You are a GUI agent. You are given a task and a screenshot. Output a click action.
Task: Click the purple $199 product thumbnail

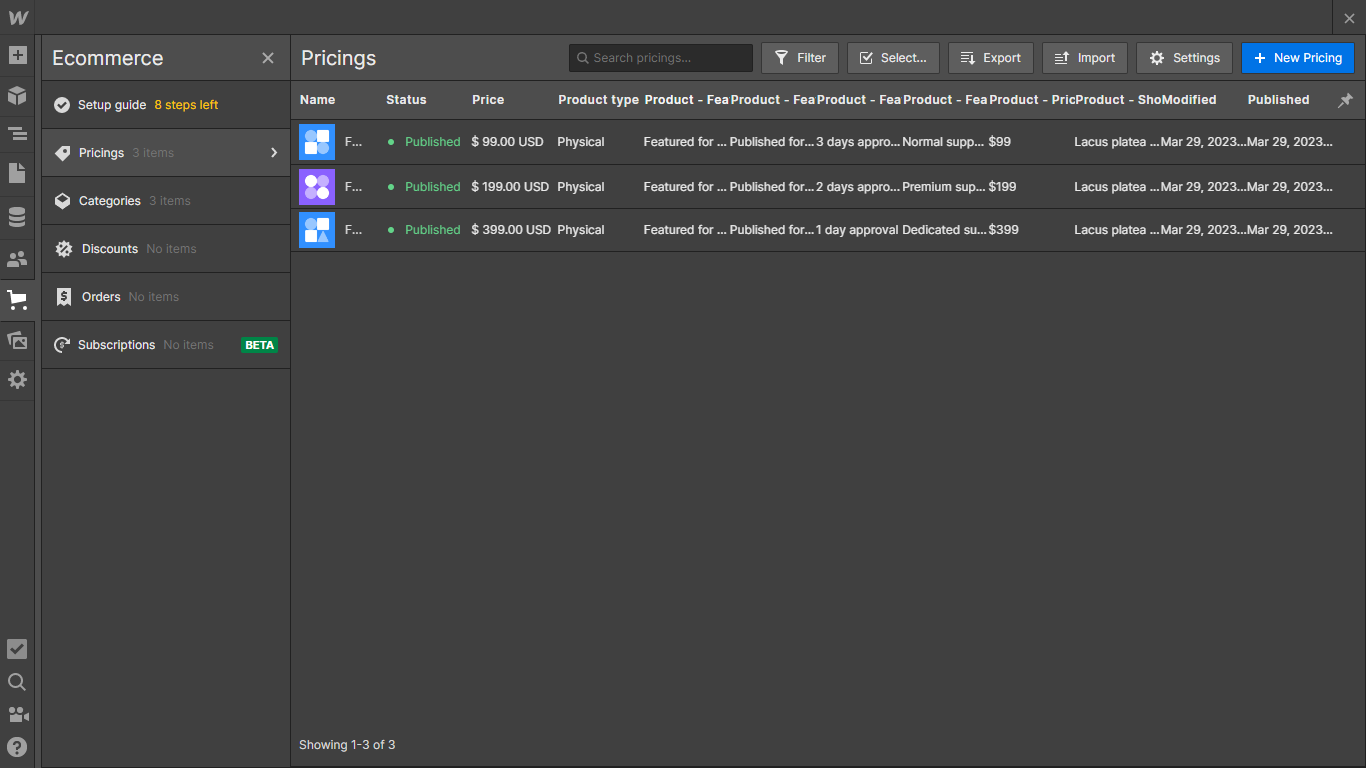pos(317,187)
